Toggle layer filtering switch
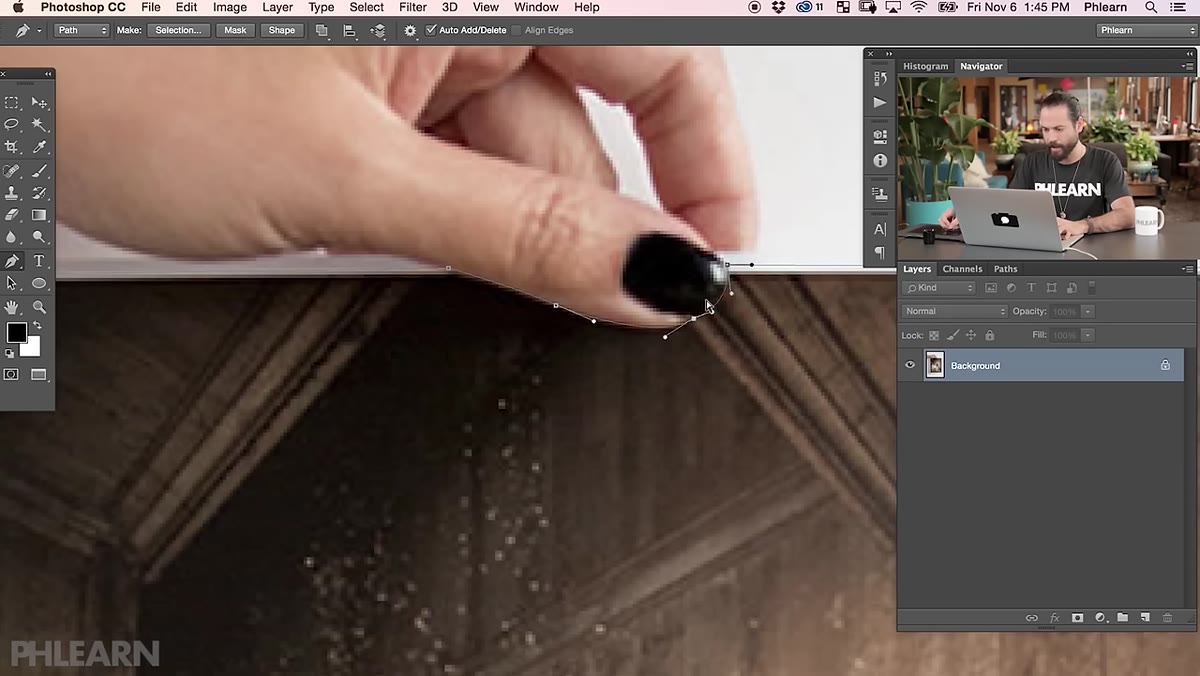The height and width of the screenshot is (676, 1200). 1092,288
